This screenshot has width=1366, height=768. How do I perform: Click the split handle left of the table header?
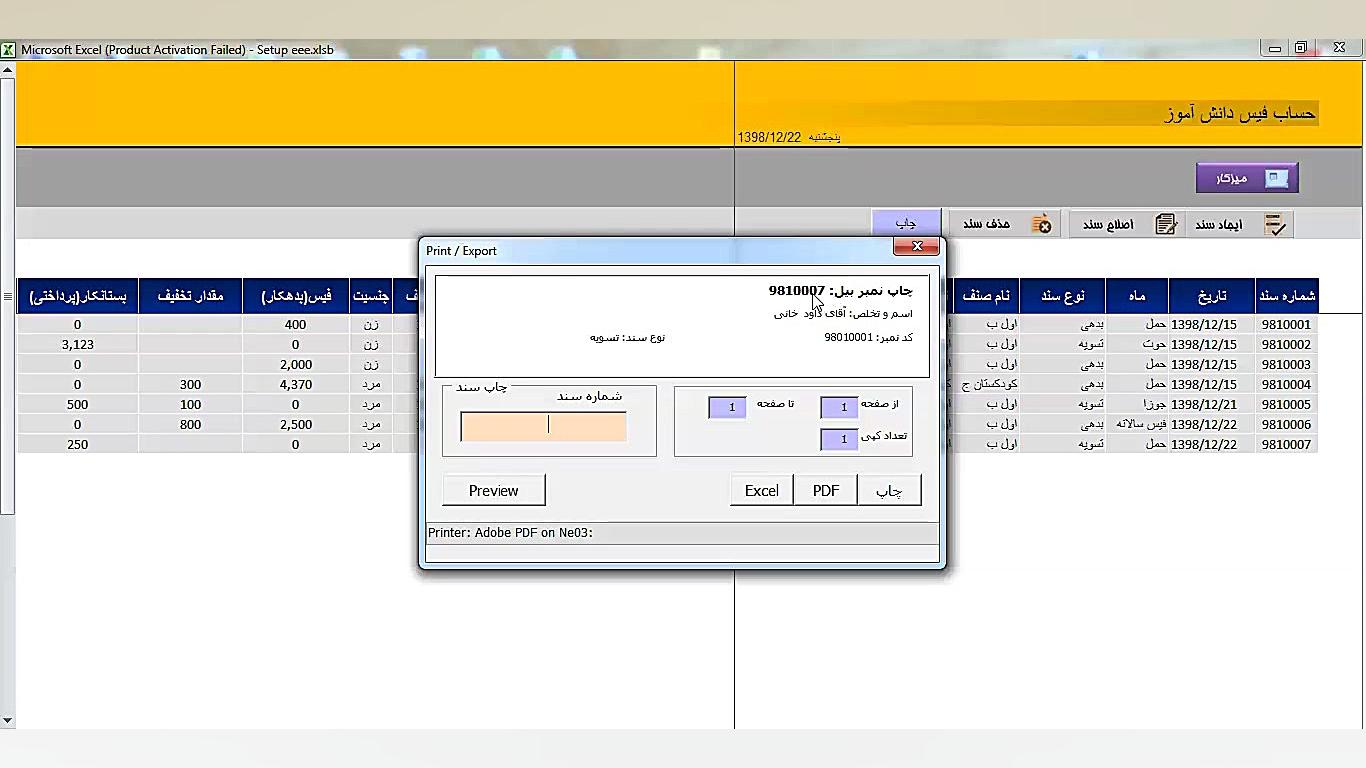coord(8,296)
